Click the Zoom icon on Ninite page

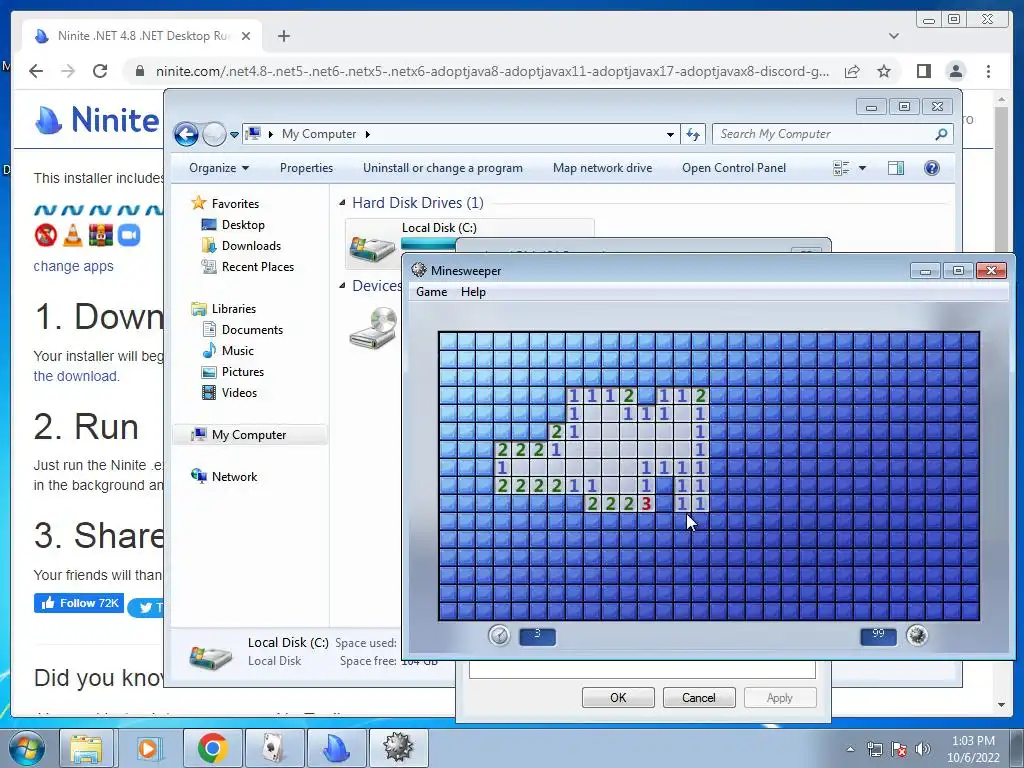[x=129, y=235]
